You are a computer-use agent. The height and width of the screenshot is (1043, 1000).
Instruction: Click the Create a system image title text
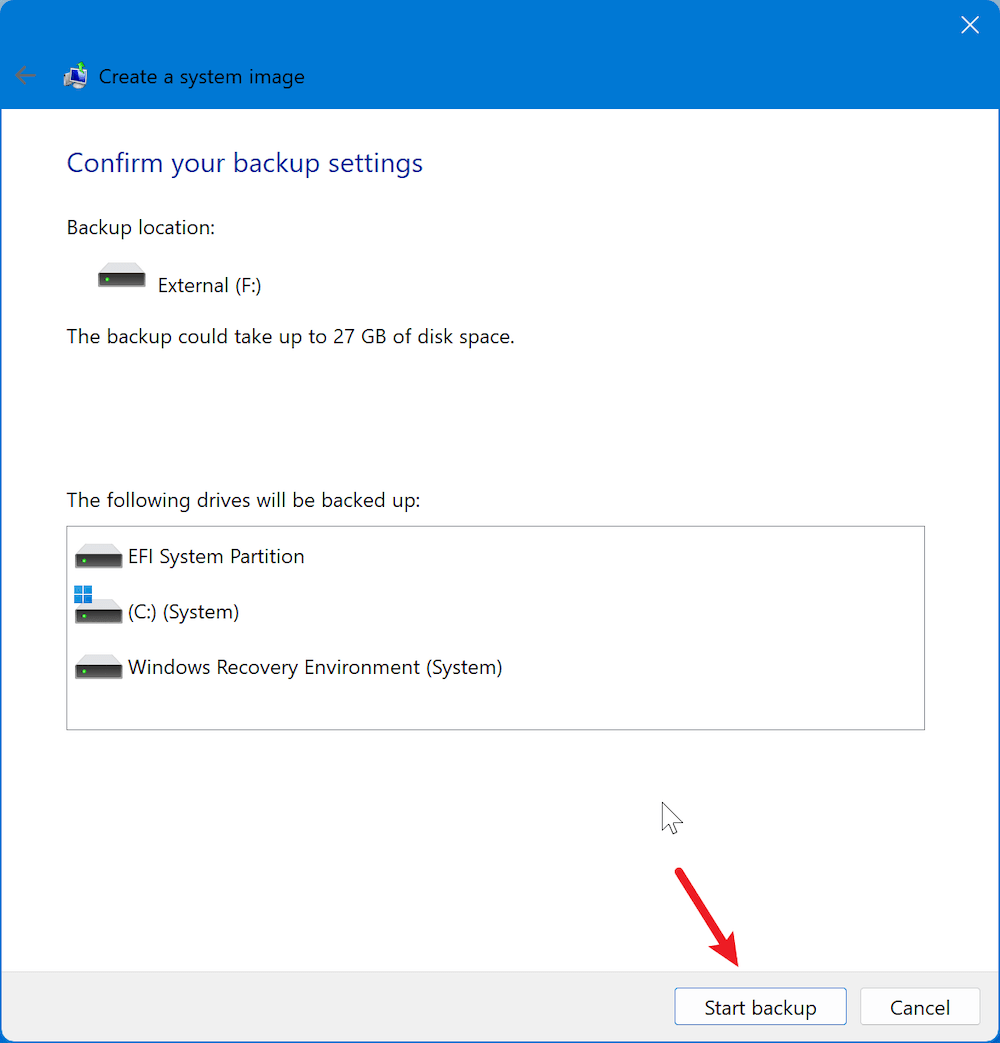(x=200, y=76)
